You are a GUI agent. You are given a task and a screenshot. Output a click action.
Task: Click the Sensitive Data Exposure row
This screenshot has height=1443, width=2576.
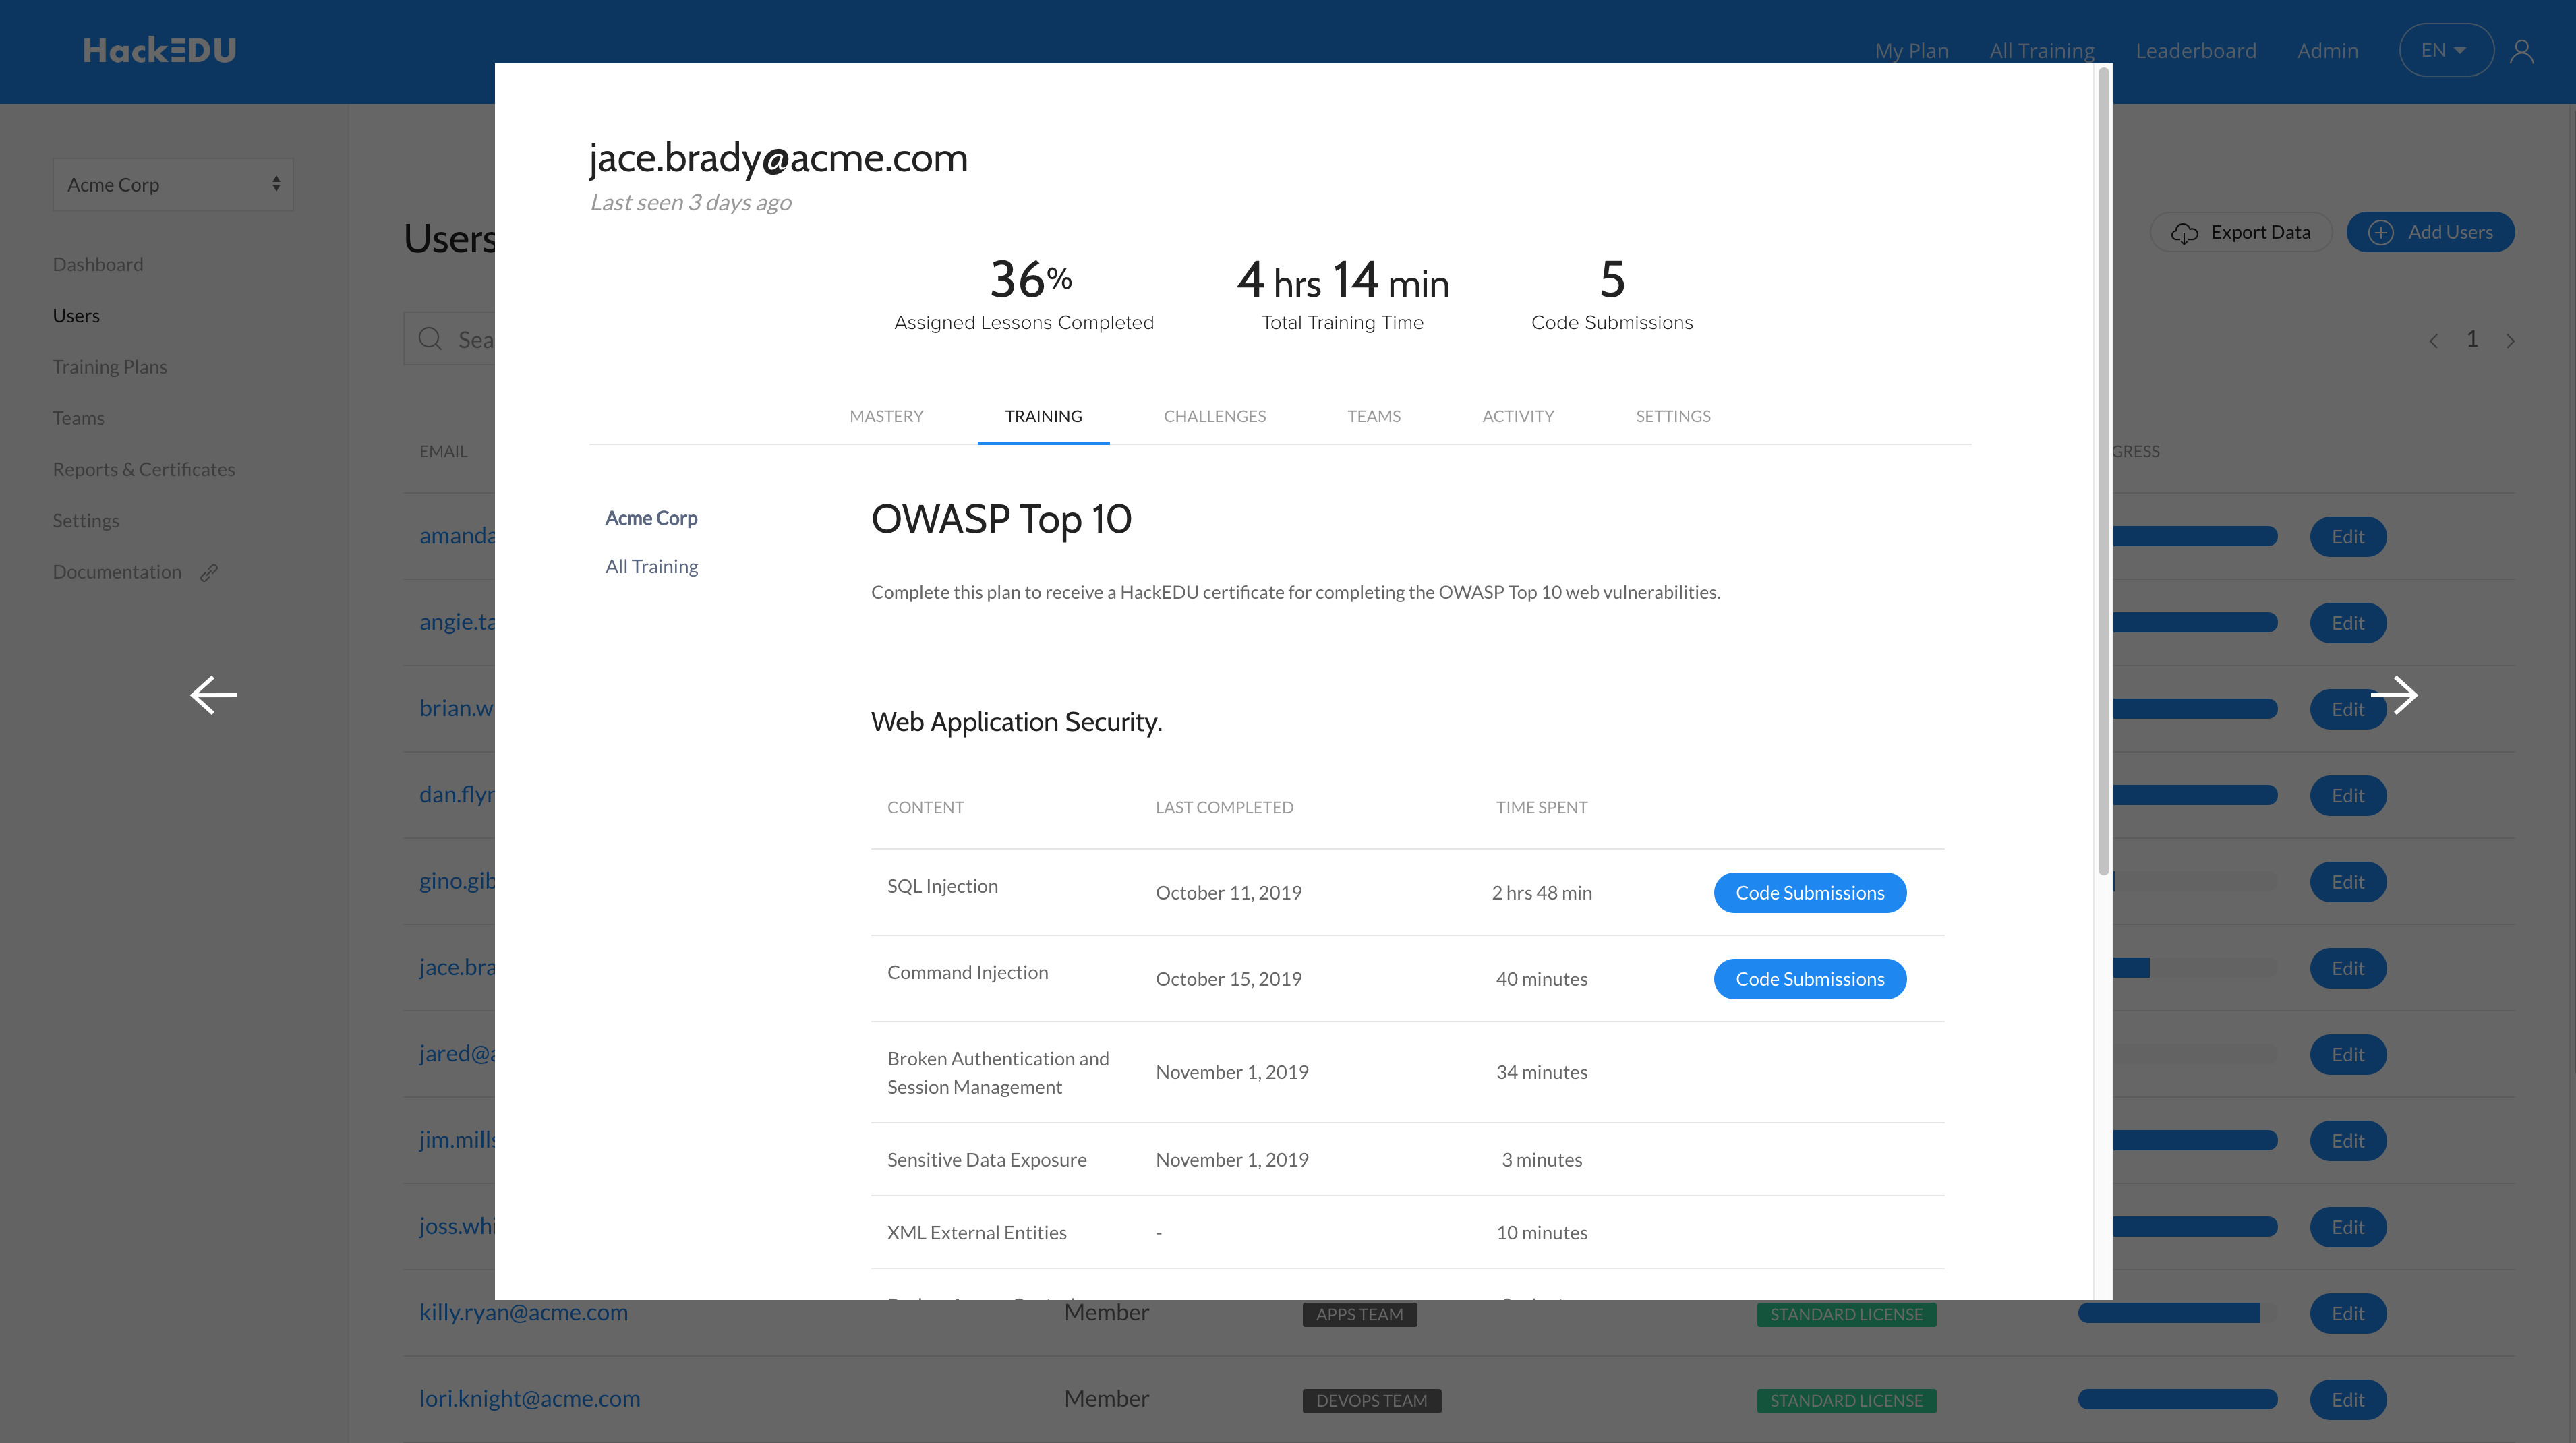point(1407,1159)
